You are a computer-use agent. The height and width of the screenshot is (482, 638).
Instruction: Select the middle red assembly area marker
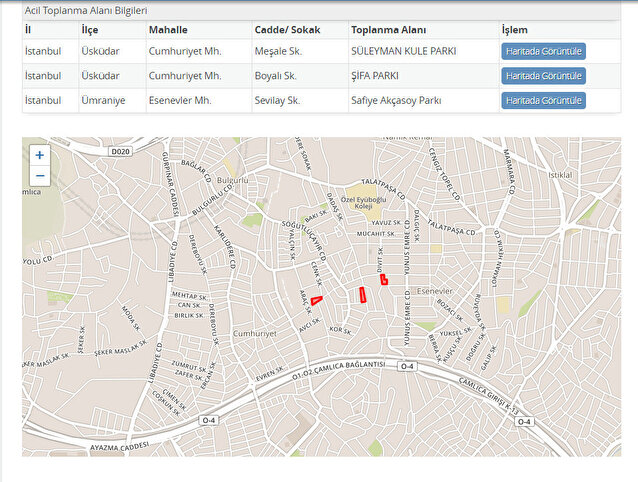pos(362,294)
